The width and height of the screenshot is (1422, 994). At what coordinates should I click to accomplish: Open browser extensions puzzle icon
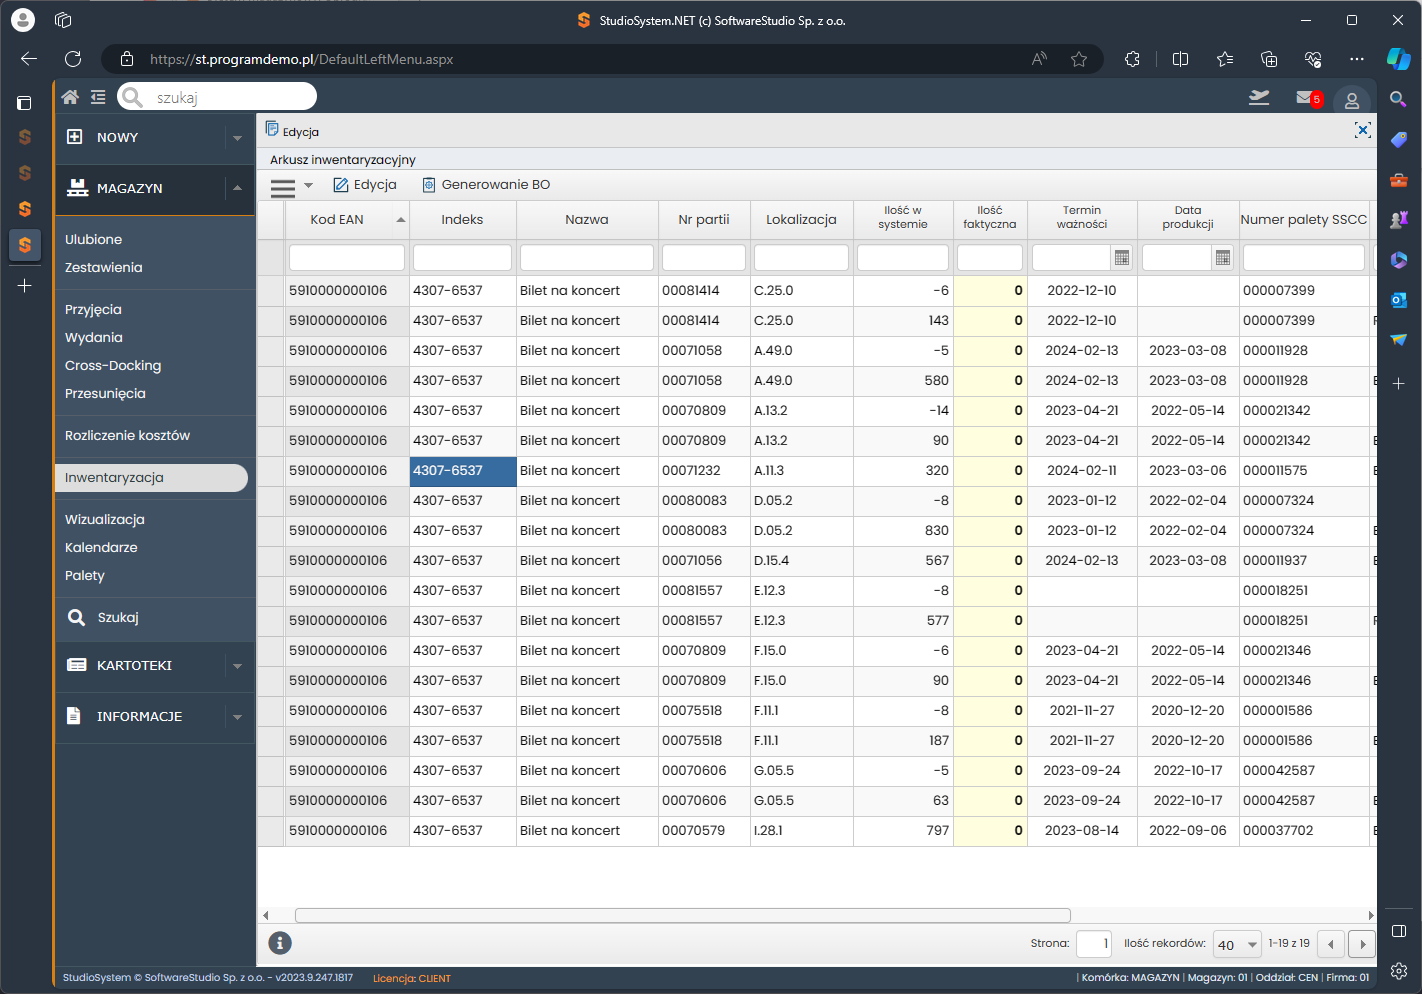1132,59
